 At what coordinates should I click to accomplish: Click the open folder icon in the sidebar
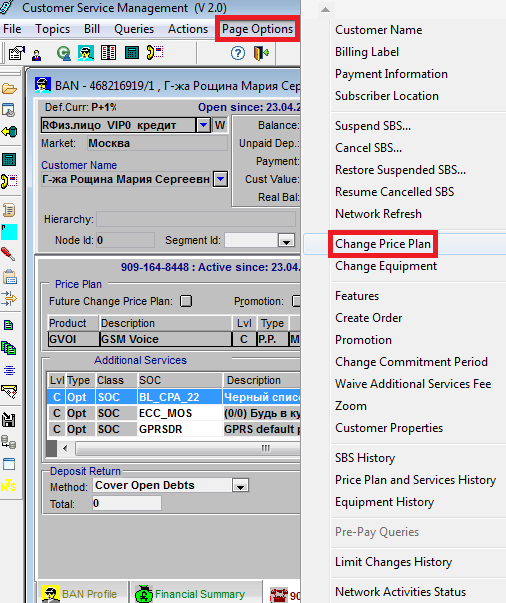click(9, 89)
